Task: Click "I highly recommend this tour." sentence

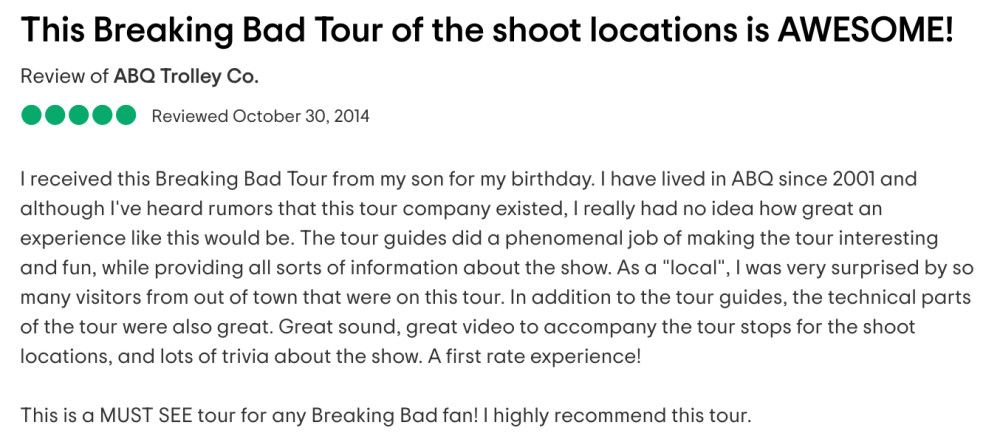Action: point(617,416)
